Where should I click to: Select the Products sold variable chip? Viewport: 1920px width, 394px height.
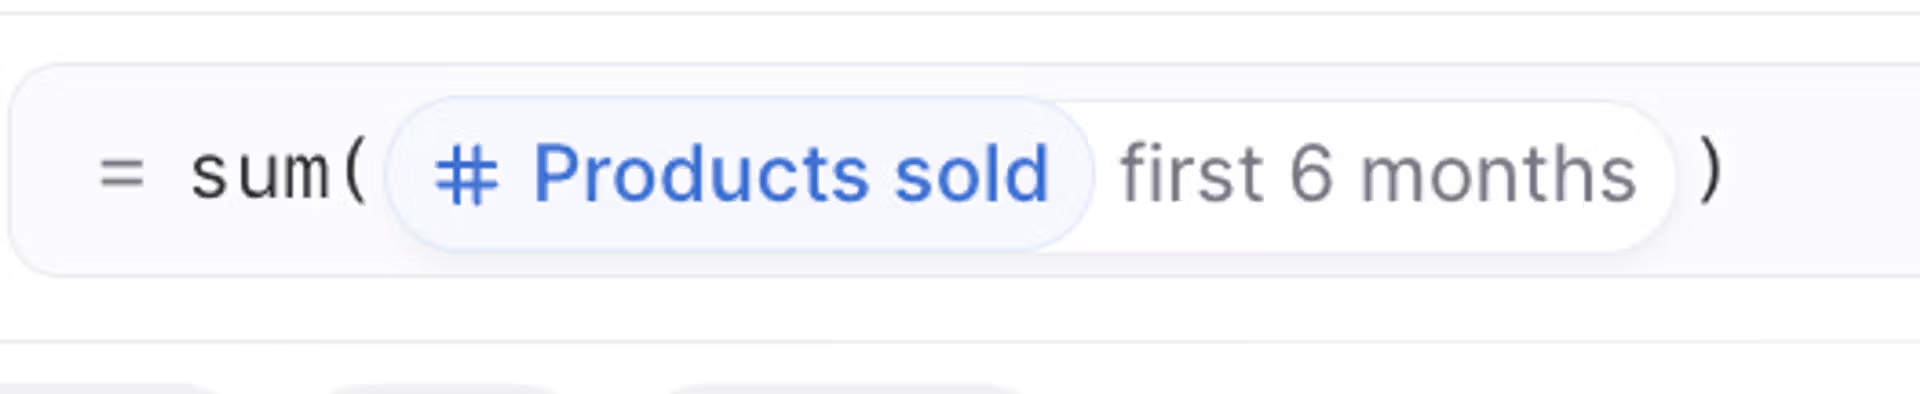(x=738, y=174)
